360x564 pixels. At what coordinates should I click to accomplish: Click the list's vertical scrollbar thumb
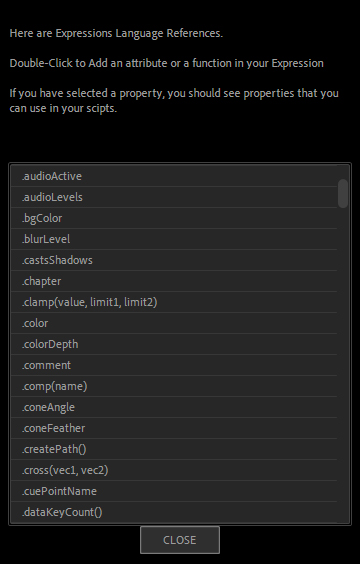tap(343, 194)
